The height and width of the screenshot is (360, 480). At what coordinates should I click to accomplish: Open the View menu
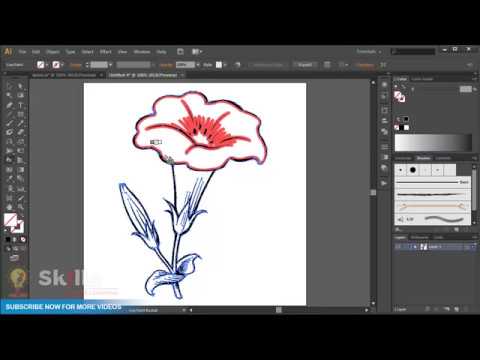coord(122,52)
